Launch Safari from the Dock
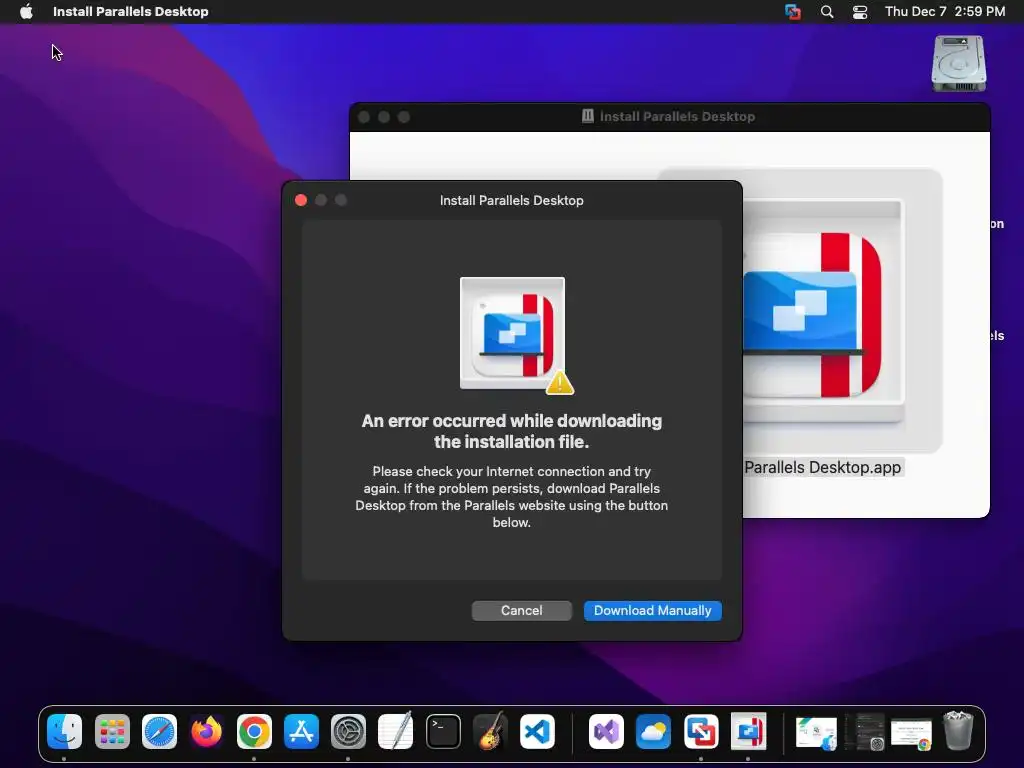 click(159, 731)
